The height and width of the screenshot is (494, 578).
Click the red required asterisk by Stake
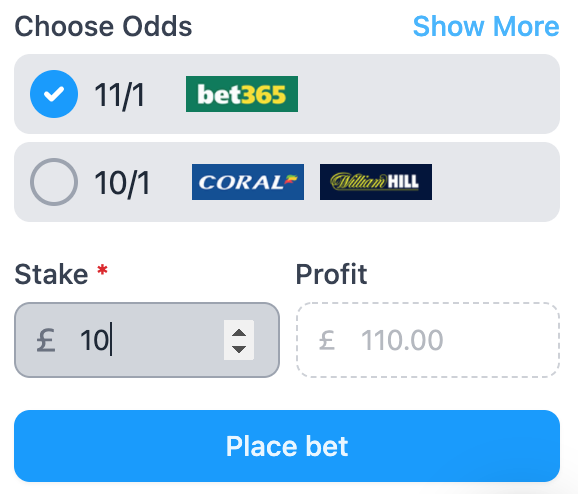[102, 270]
